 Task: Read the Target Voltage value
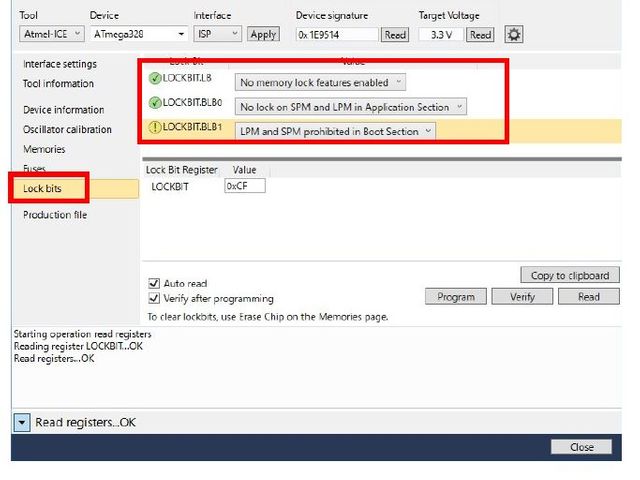pyautogui.click(x=481, y=34)
